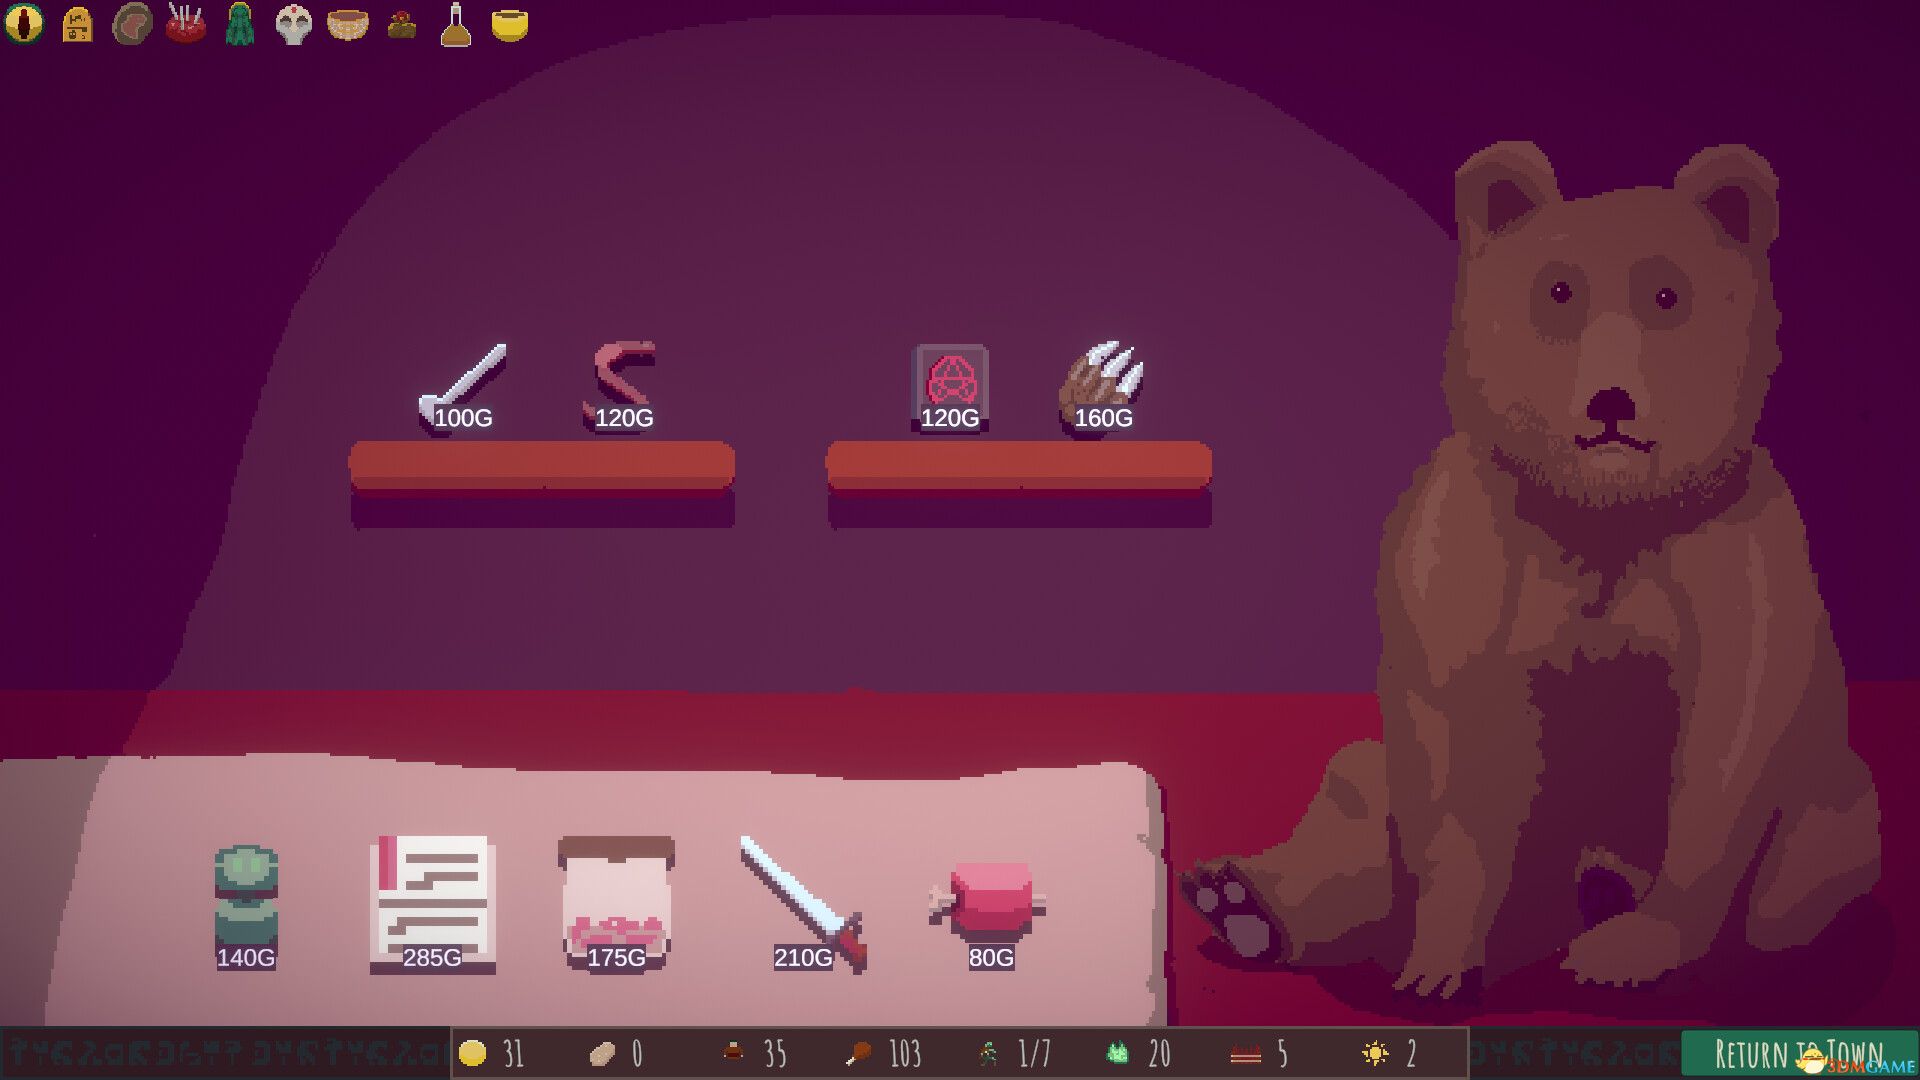The width and height of the screenshot is (1920, 1080).
Task: Click the yellow eye relic icon
Action: pyautogui.click(x=24, y=23)
